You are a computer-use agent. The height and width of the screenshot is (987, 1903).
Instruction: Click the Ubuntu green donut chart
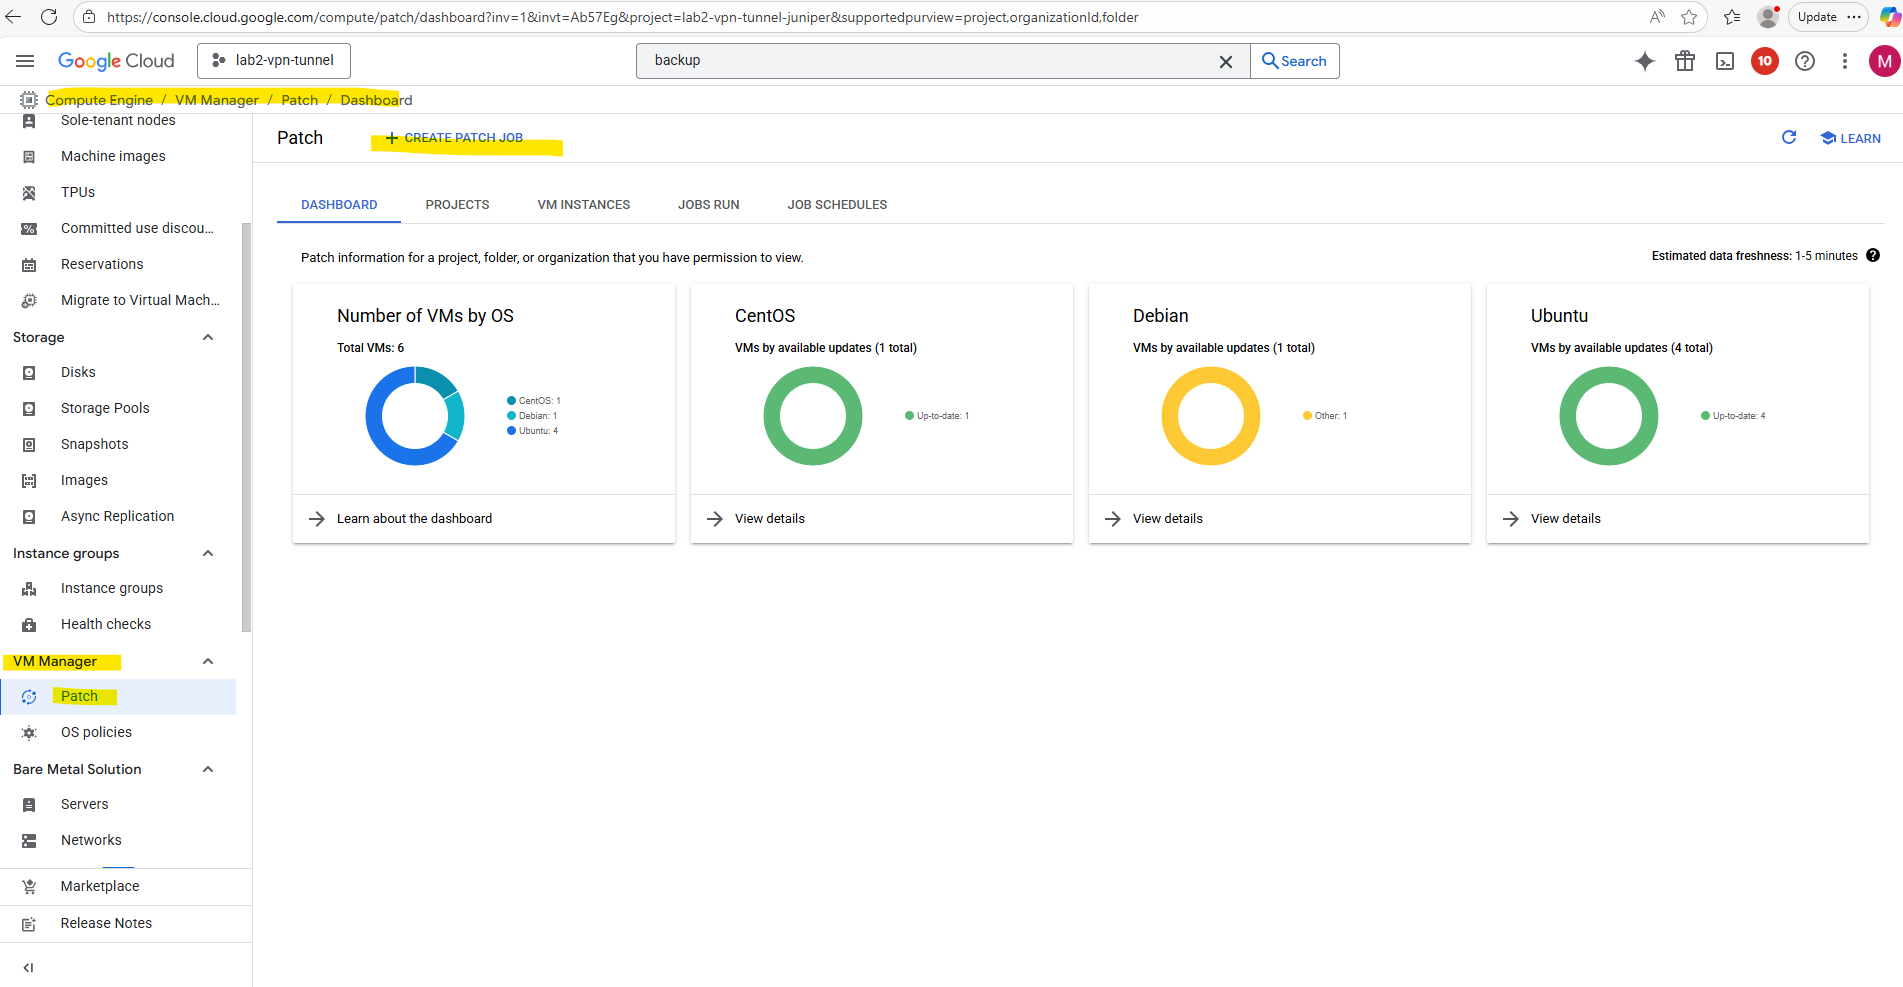1608,416
